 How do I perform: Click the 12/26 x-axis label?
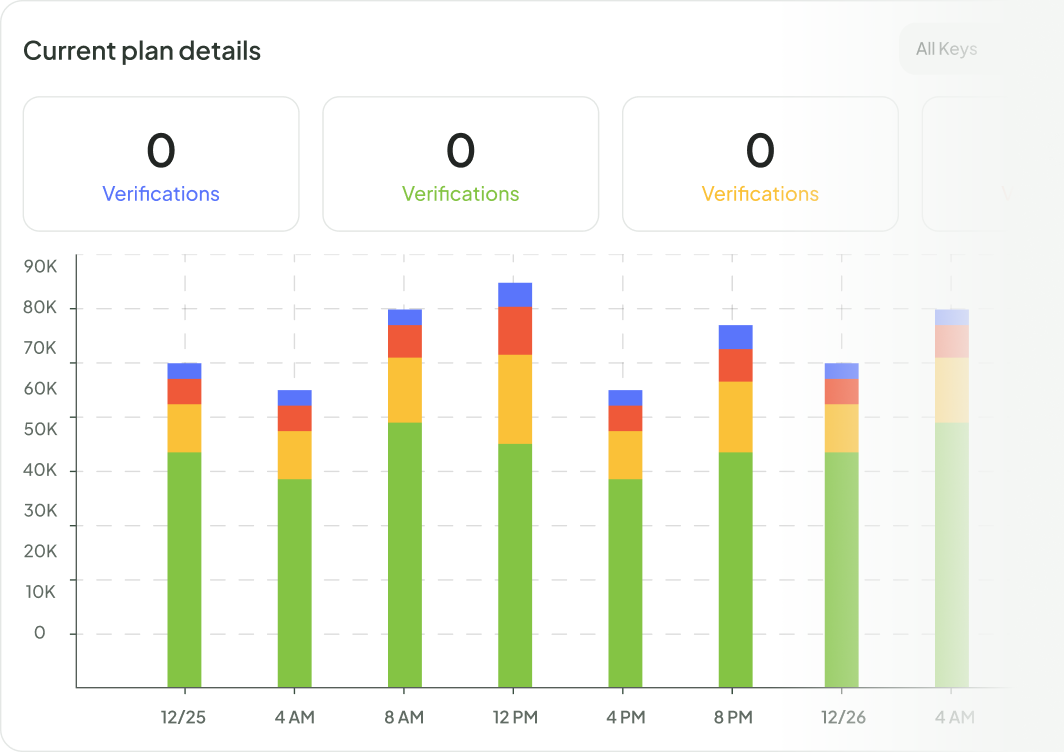(x=843, y=717)
